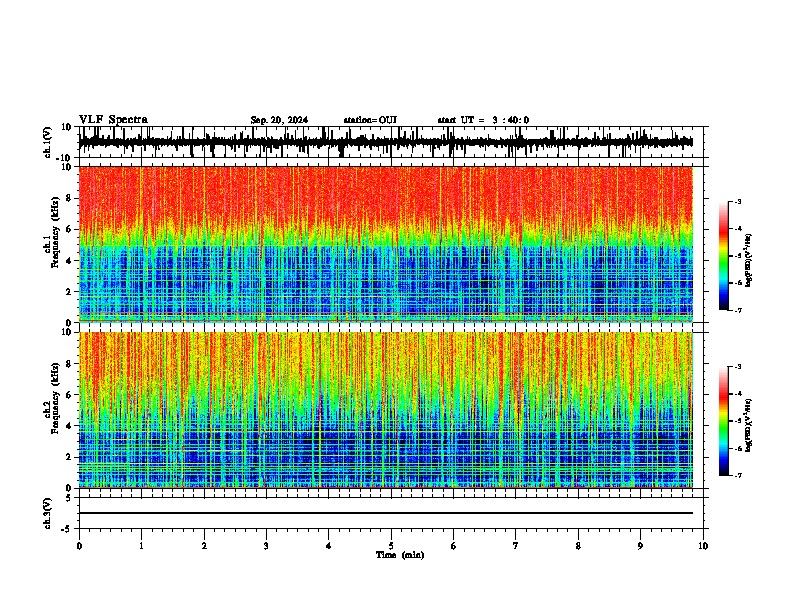792x612 pixels.
Task: Click the "4" minute tick on the time axis
Action: (329, 546)
